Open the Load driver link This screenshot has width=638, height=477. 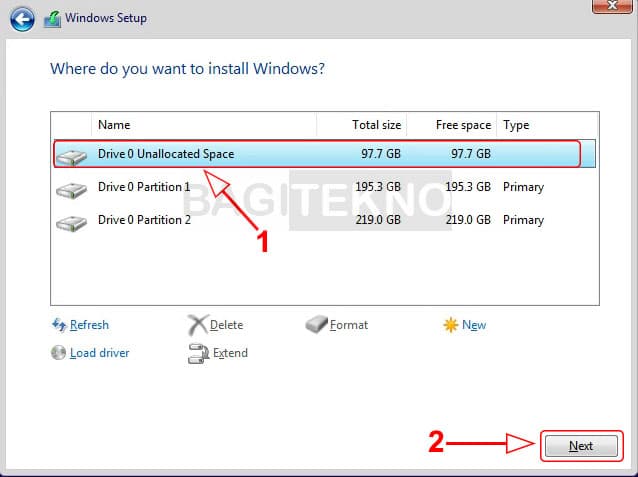(100, 352)
